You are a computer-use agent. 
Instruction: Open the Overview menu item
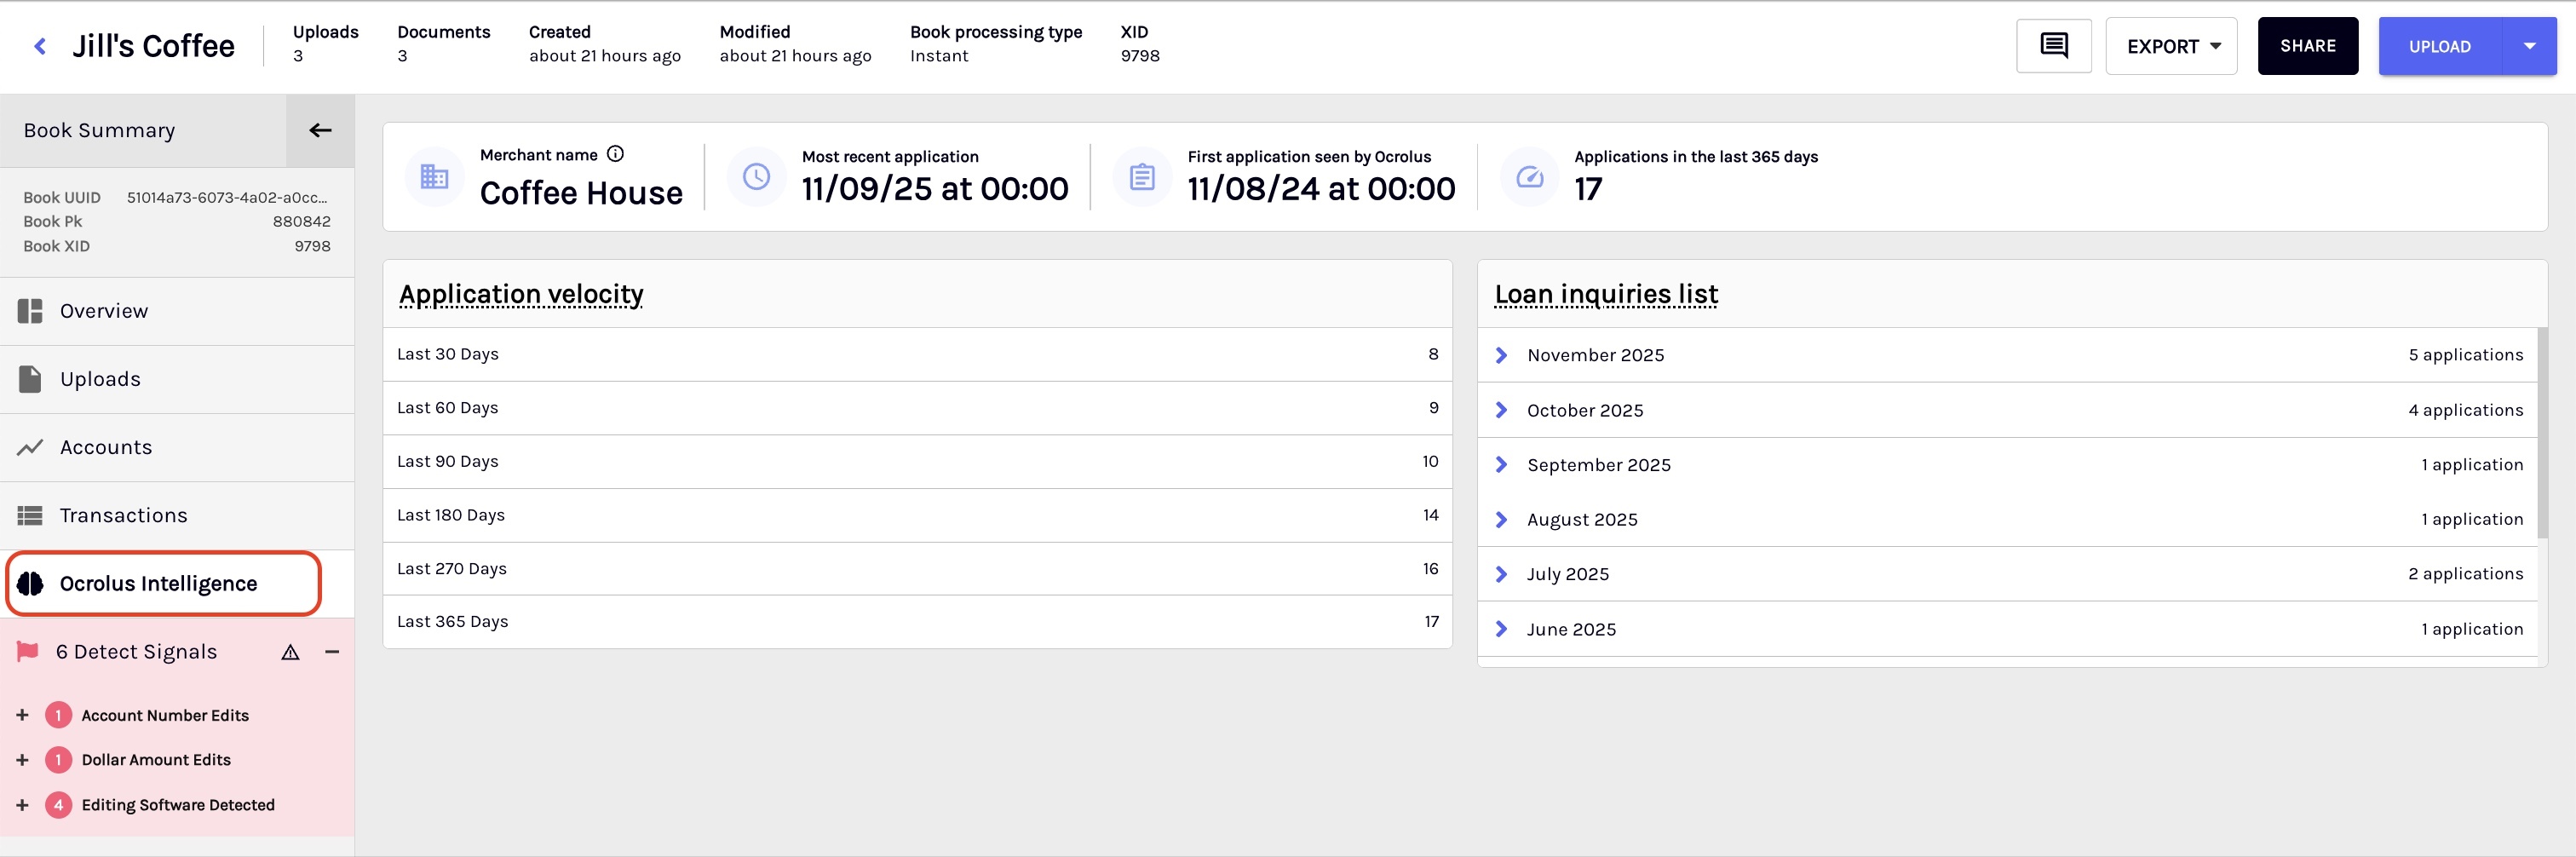[177, 311]
